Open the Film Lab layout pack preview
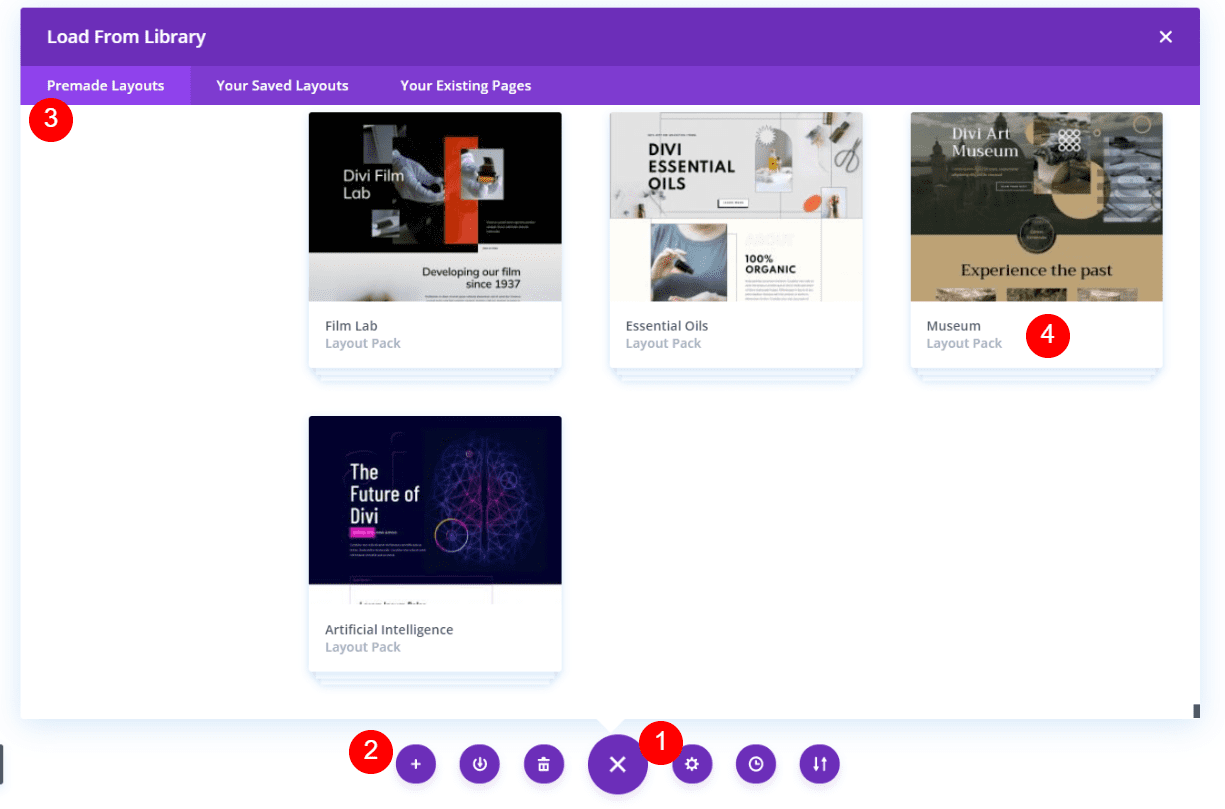This screenshot has width=1225, height=809. [435, 207]
